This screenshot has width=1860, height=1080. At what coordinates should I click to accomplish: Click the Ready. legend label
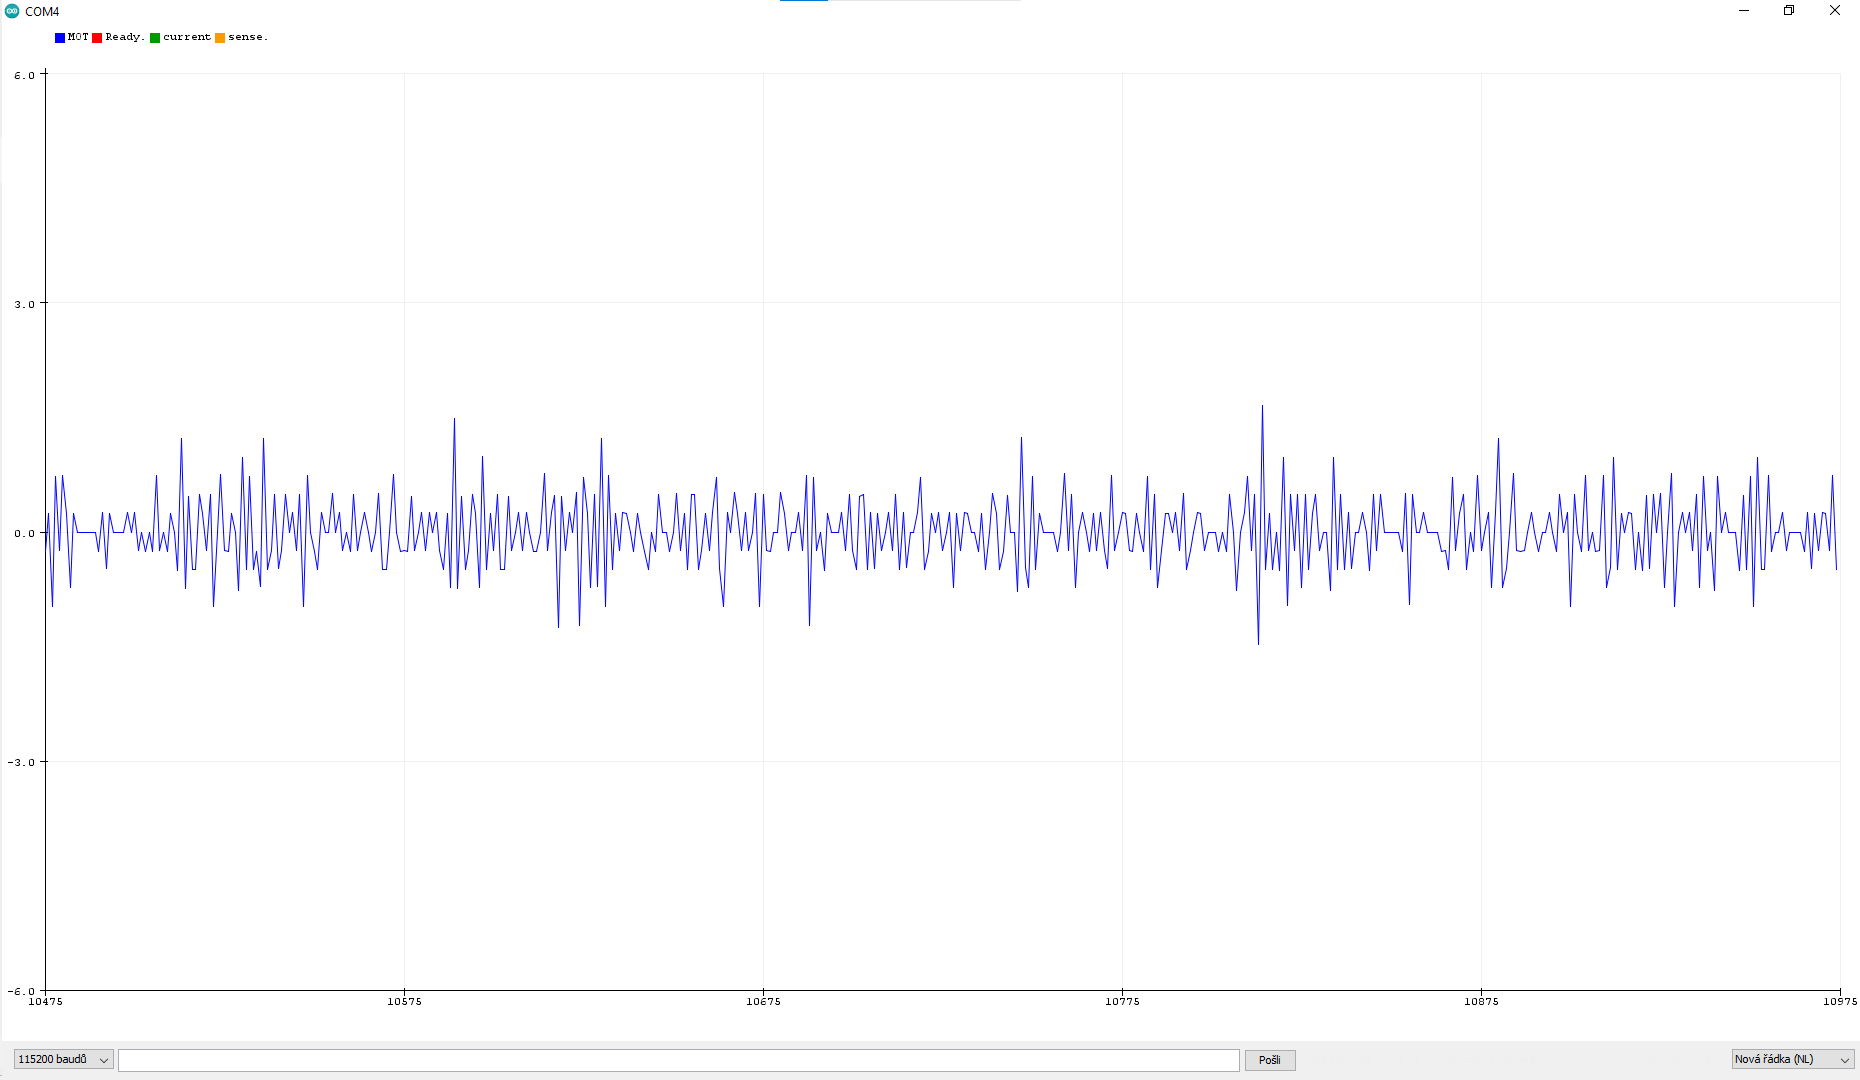click(x=125, y=37)
